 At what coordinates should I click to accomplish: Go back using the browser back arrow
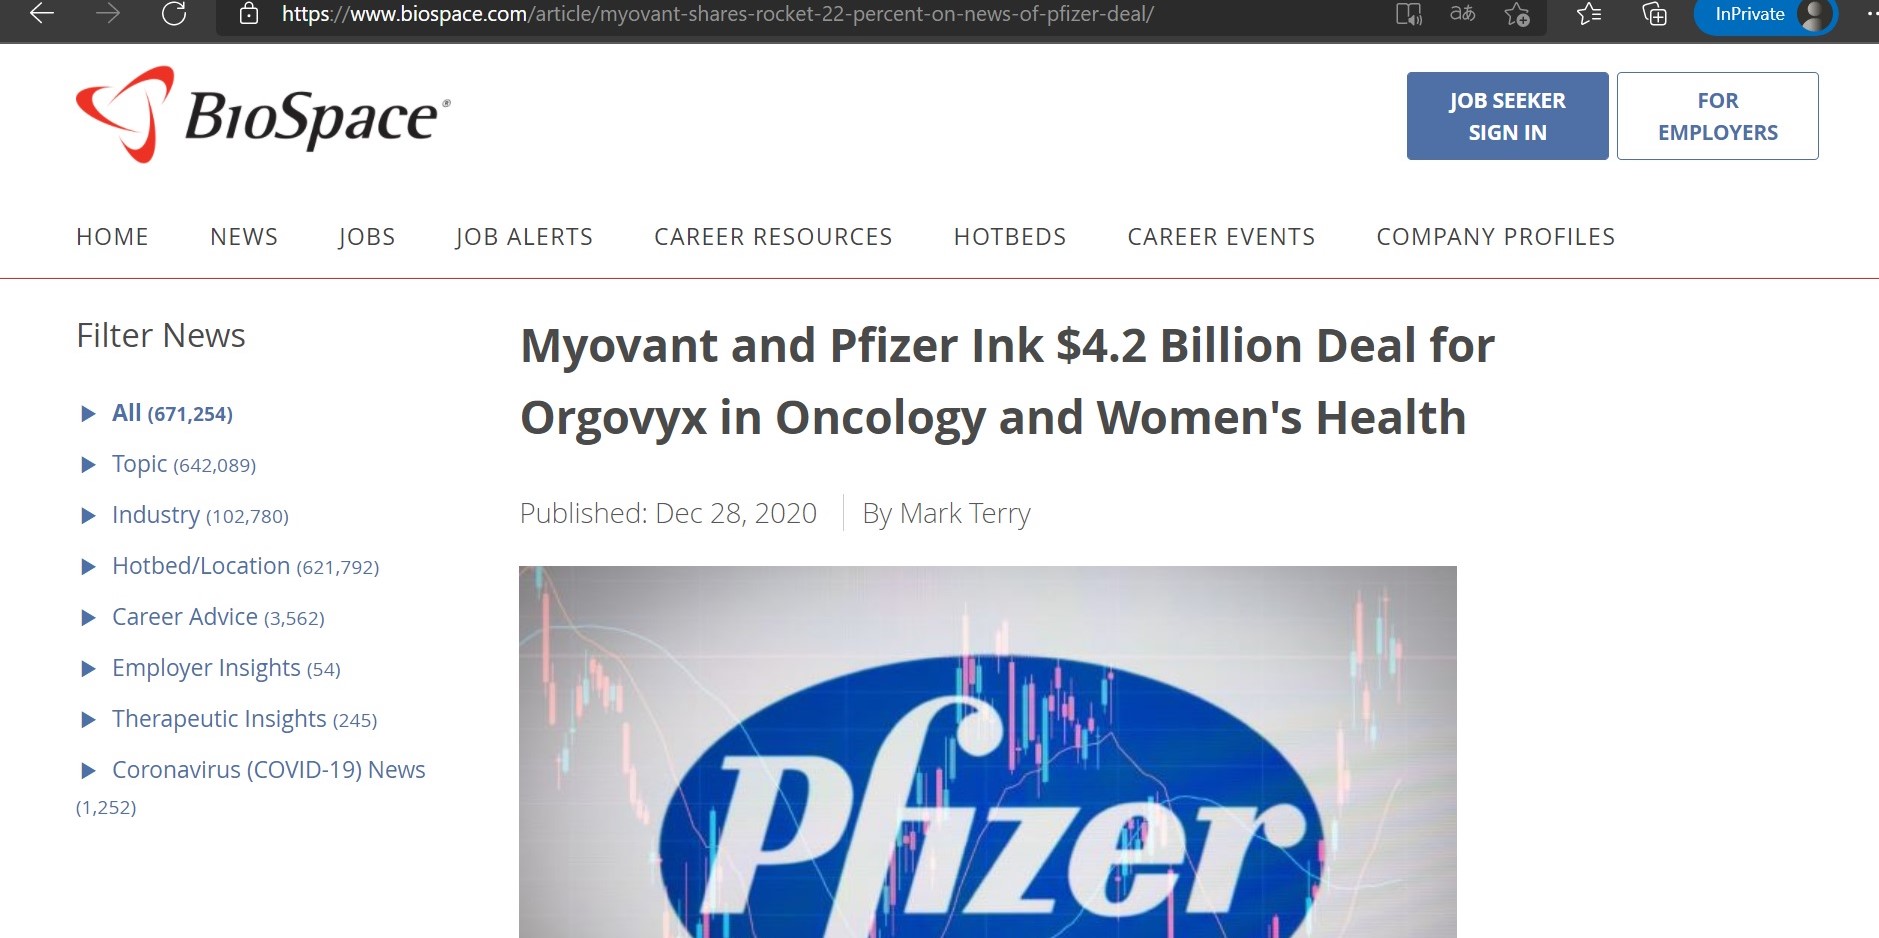pyautogui.click(x=42, y=14)
